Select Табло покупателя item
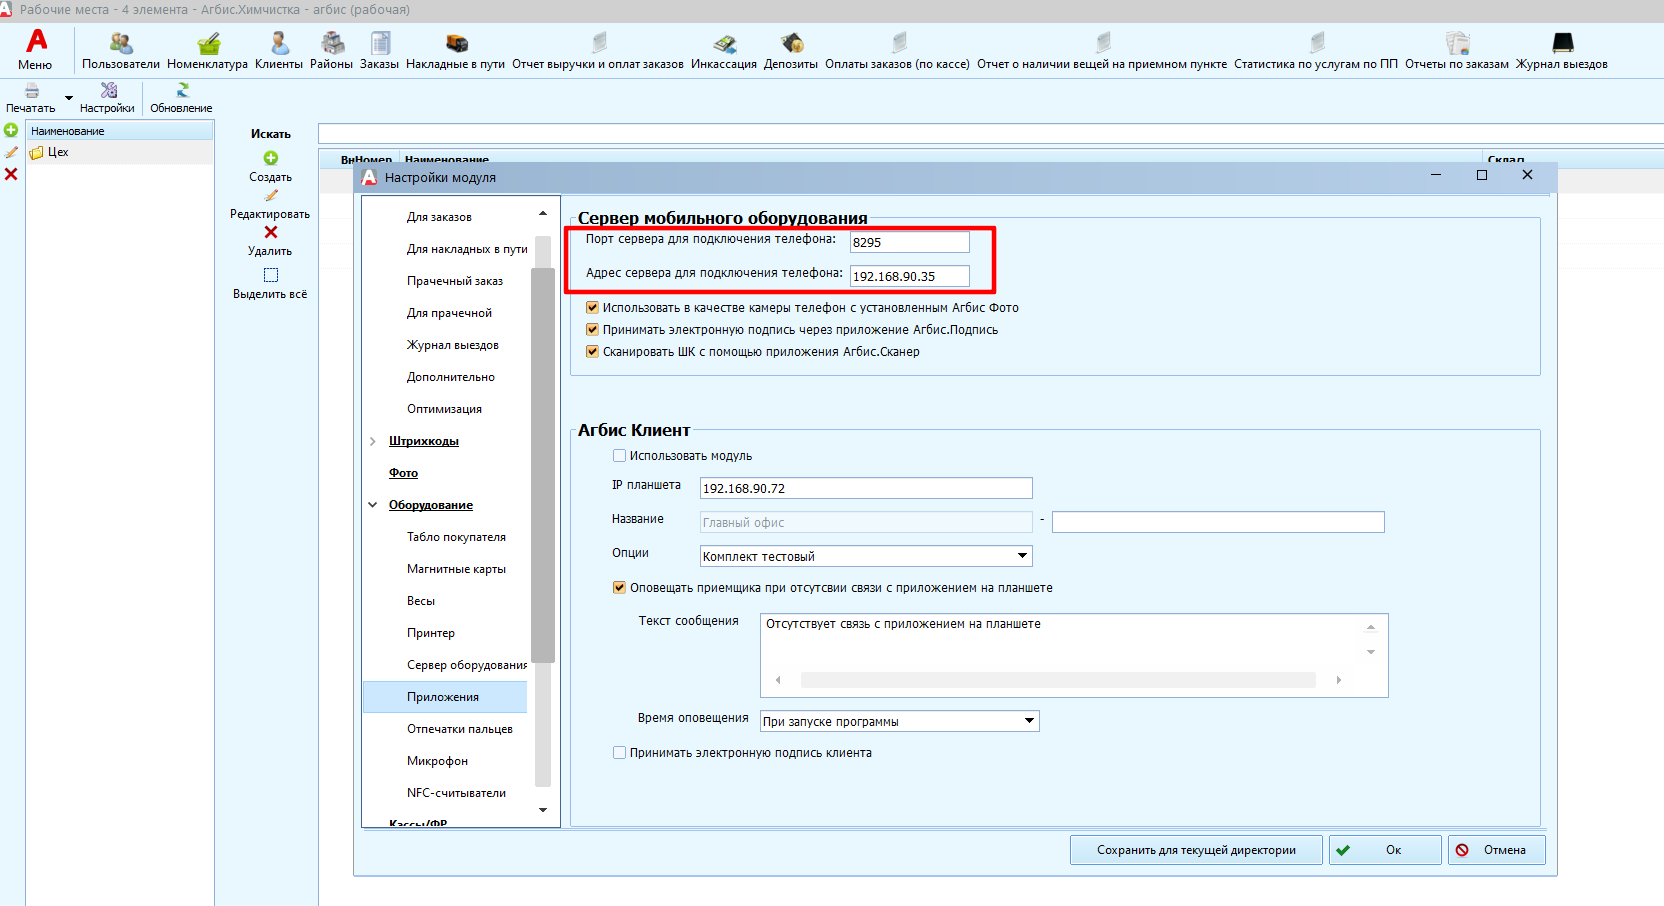Screen dimensions: 1664x906 (x=456, y=537)
